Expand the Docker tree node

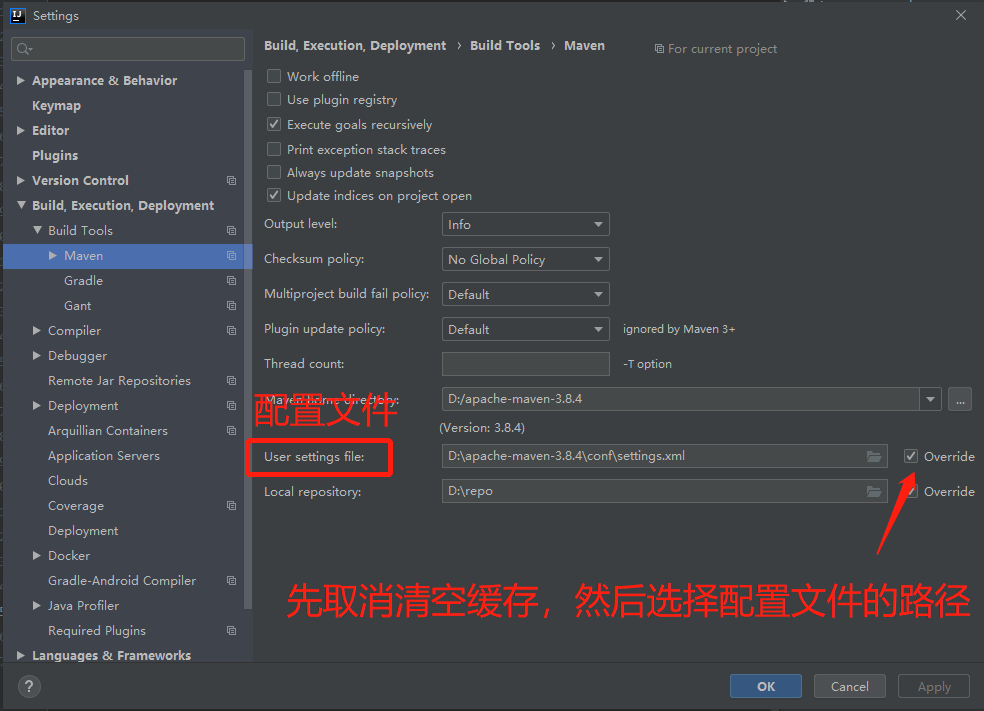point(37,555)
